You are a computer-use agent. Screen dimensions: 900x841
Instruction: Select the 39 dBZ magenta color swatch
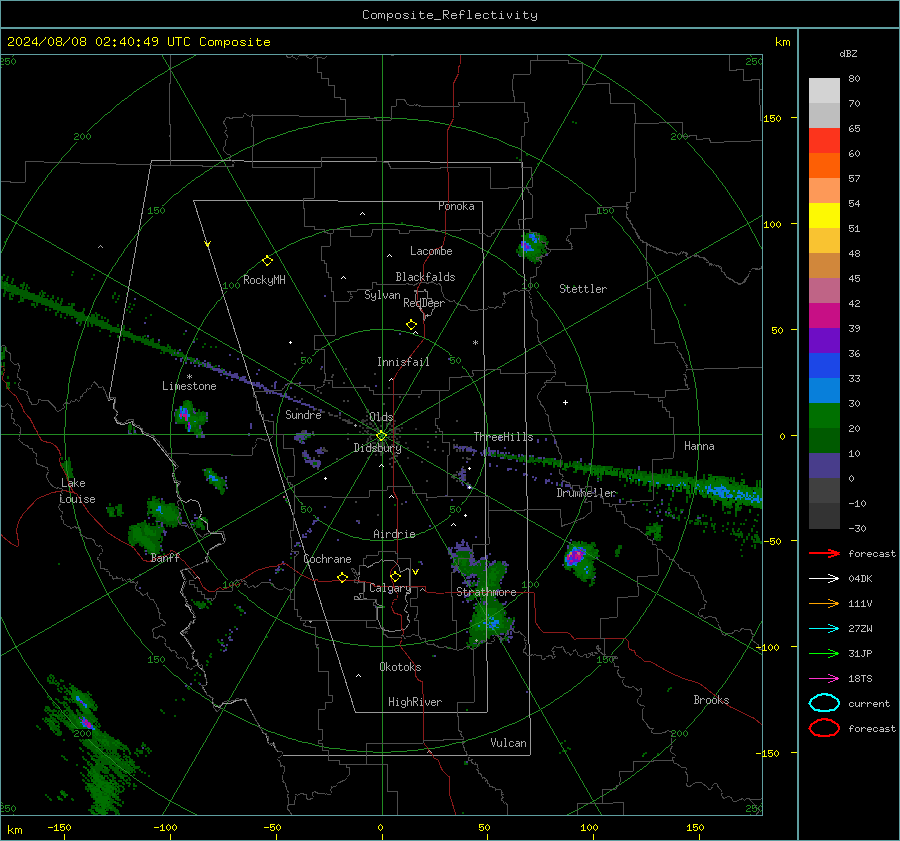click(x=824, y=315)
